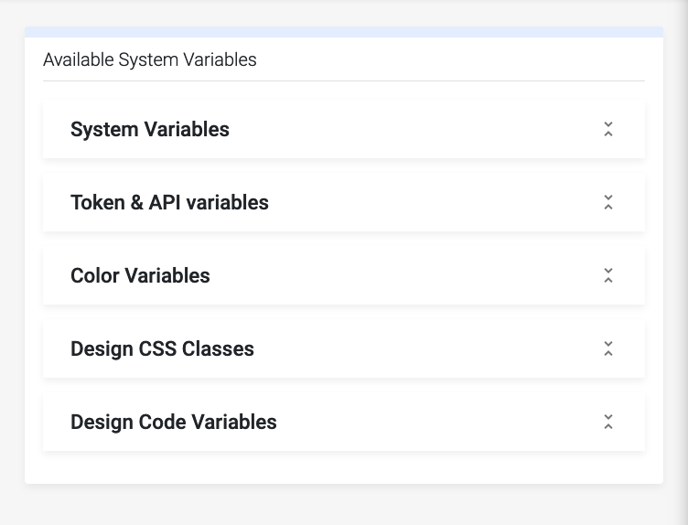Select the Color Variables accordion row
Screen dimensions: 688x525
[x=344, y=275]
